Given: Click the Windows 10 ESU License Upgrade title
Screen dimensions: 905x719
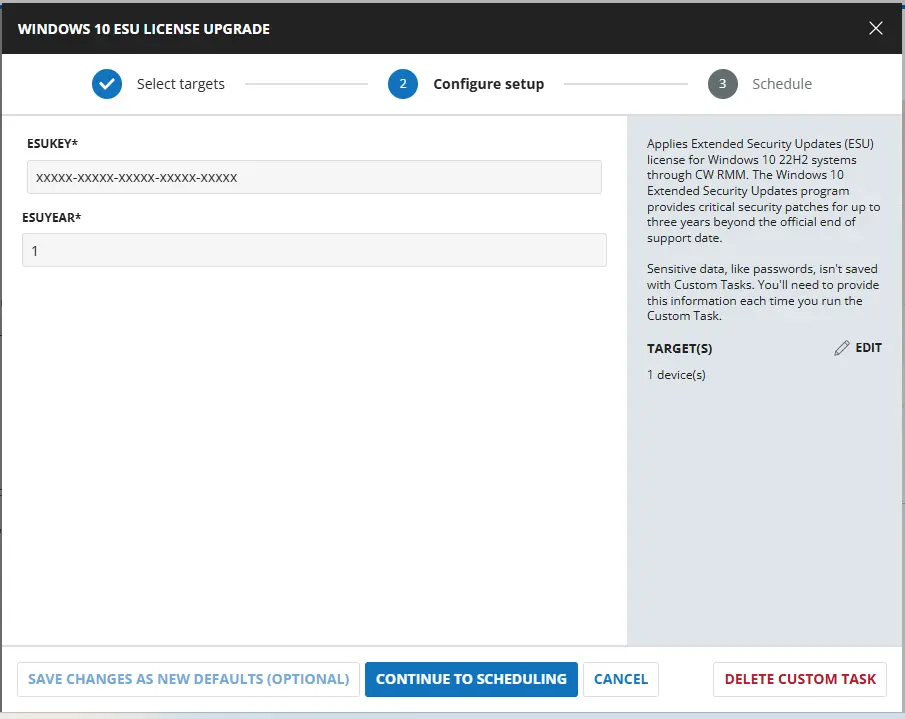Looking at the screenshot, I should (144, 28).
